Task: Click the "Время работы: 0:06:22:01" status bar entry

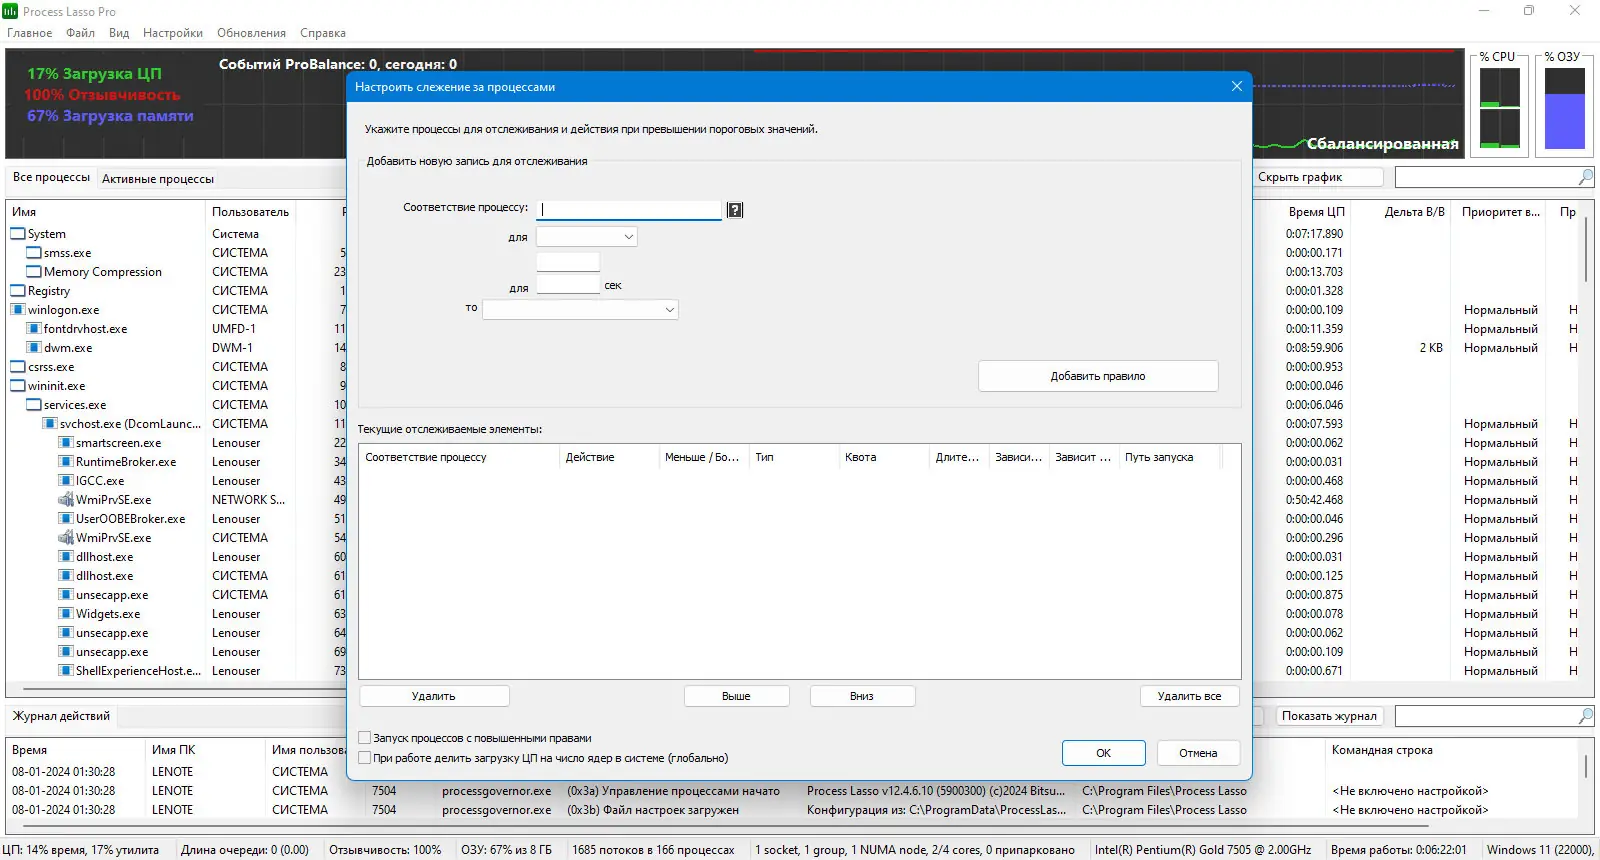Action: tap(1399, 850)
